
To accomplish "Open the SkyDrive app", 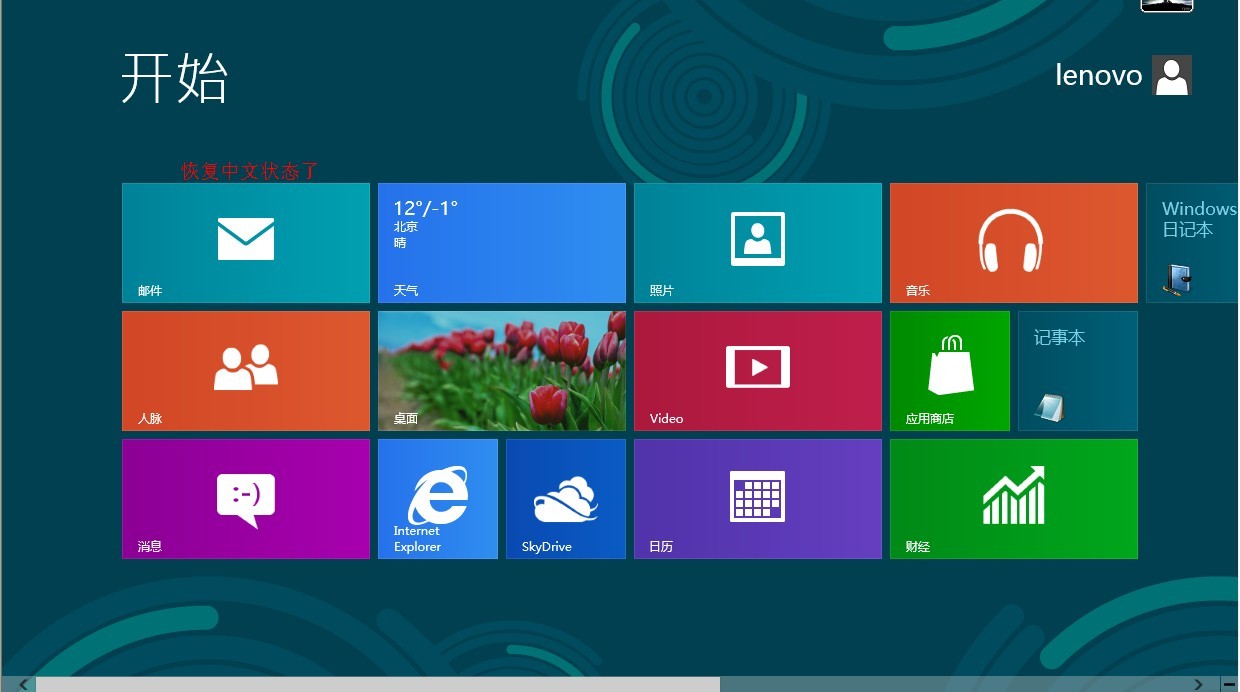I will [x=565, y=498].
